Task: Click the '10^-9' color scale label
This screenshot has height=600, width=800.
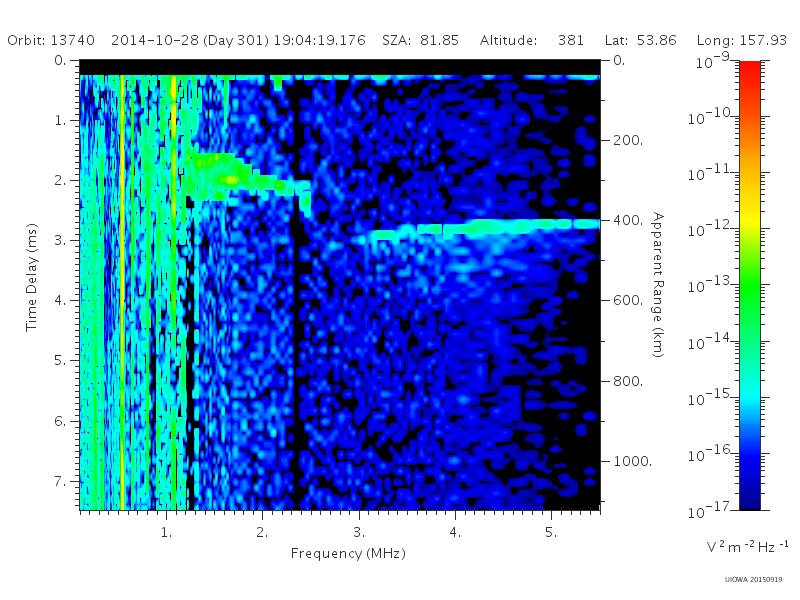Action: (713, 62)
